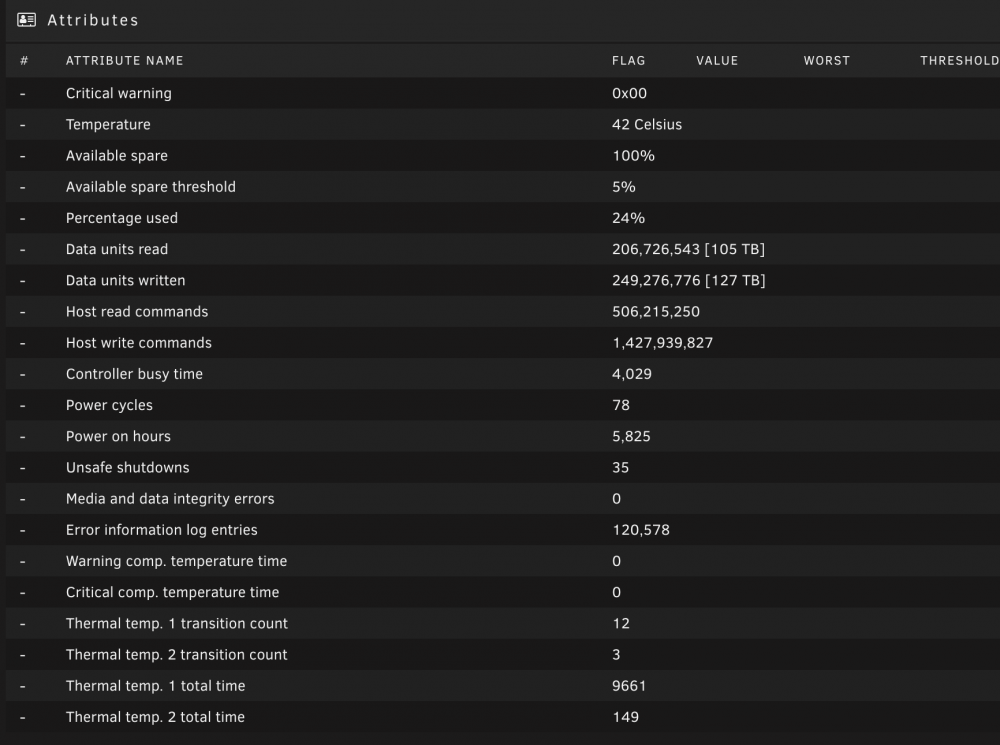Viewport: 1000px width, 745px height.
Task: Select Warning comp. temperature time attribute
Action: point(176,561)
